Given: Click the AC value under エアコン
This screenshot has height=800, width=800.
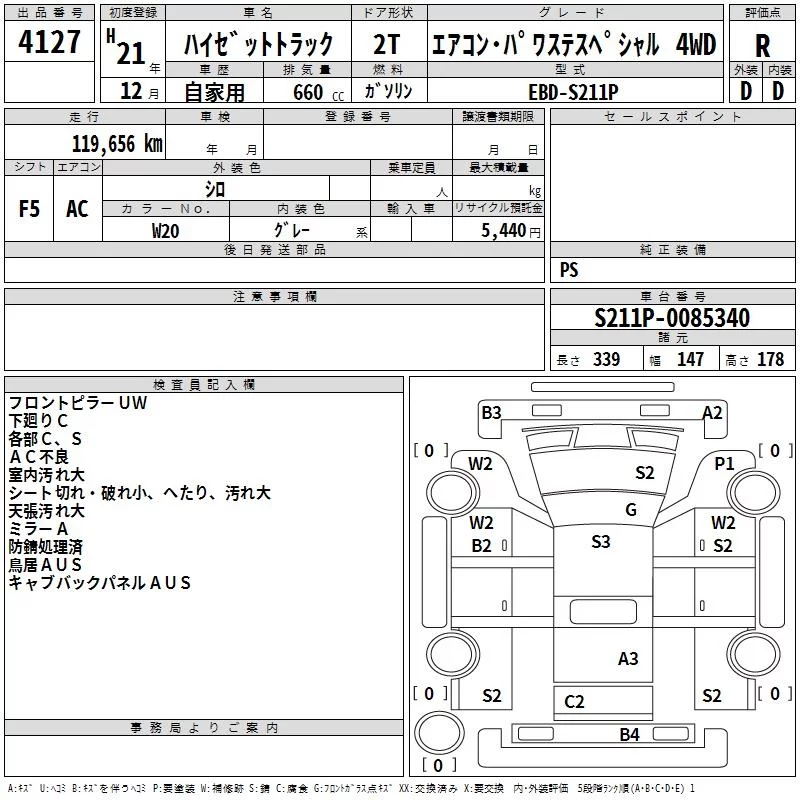Looking at the screenshot, I should pyautogui.click(x=77, y=209).
